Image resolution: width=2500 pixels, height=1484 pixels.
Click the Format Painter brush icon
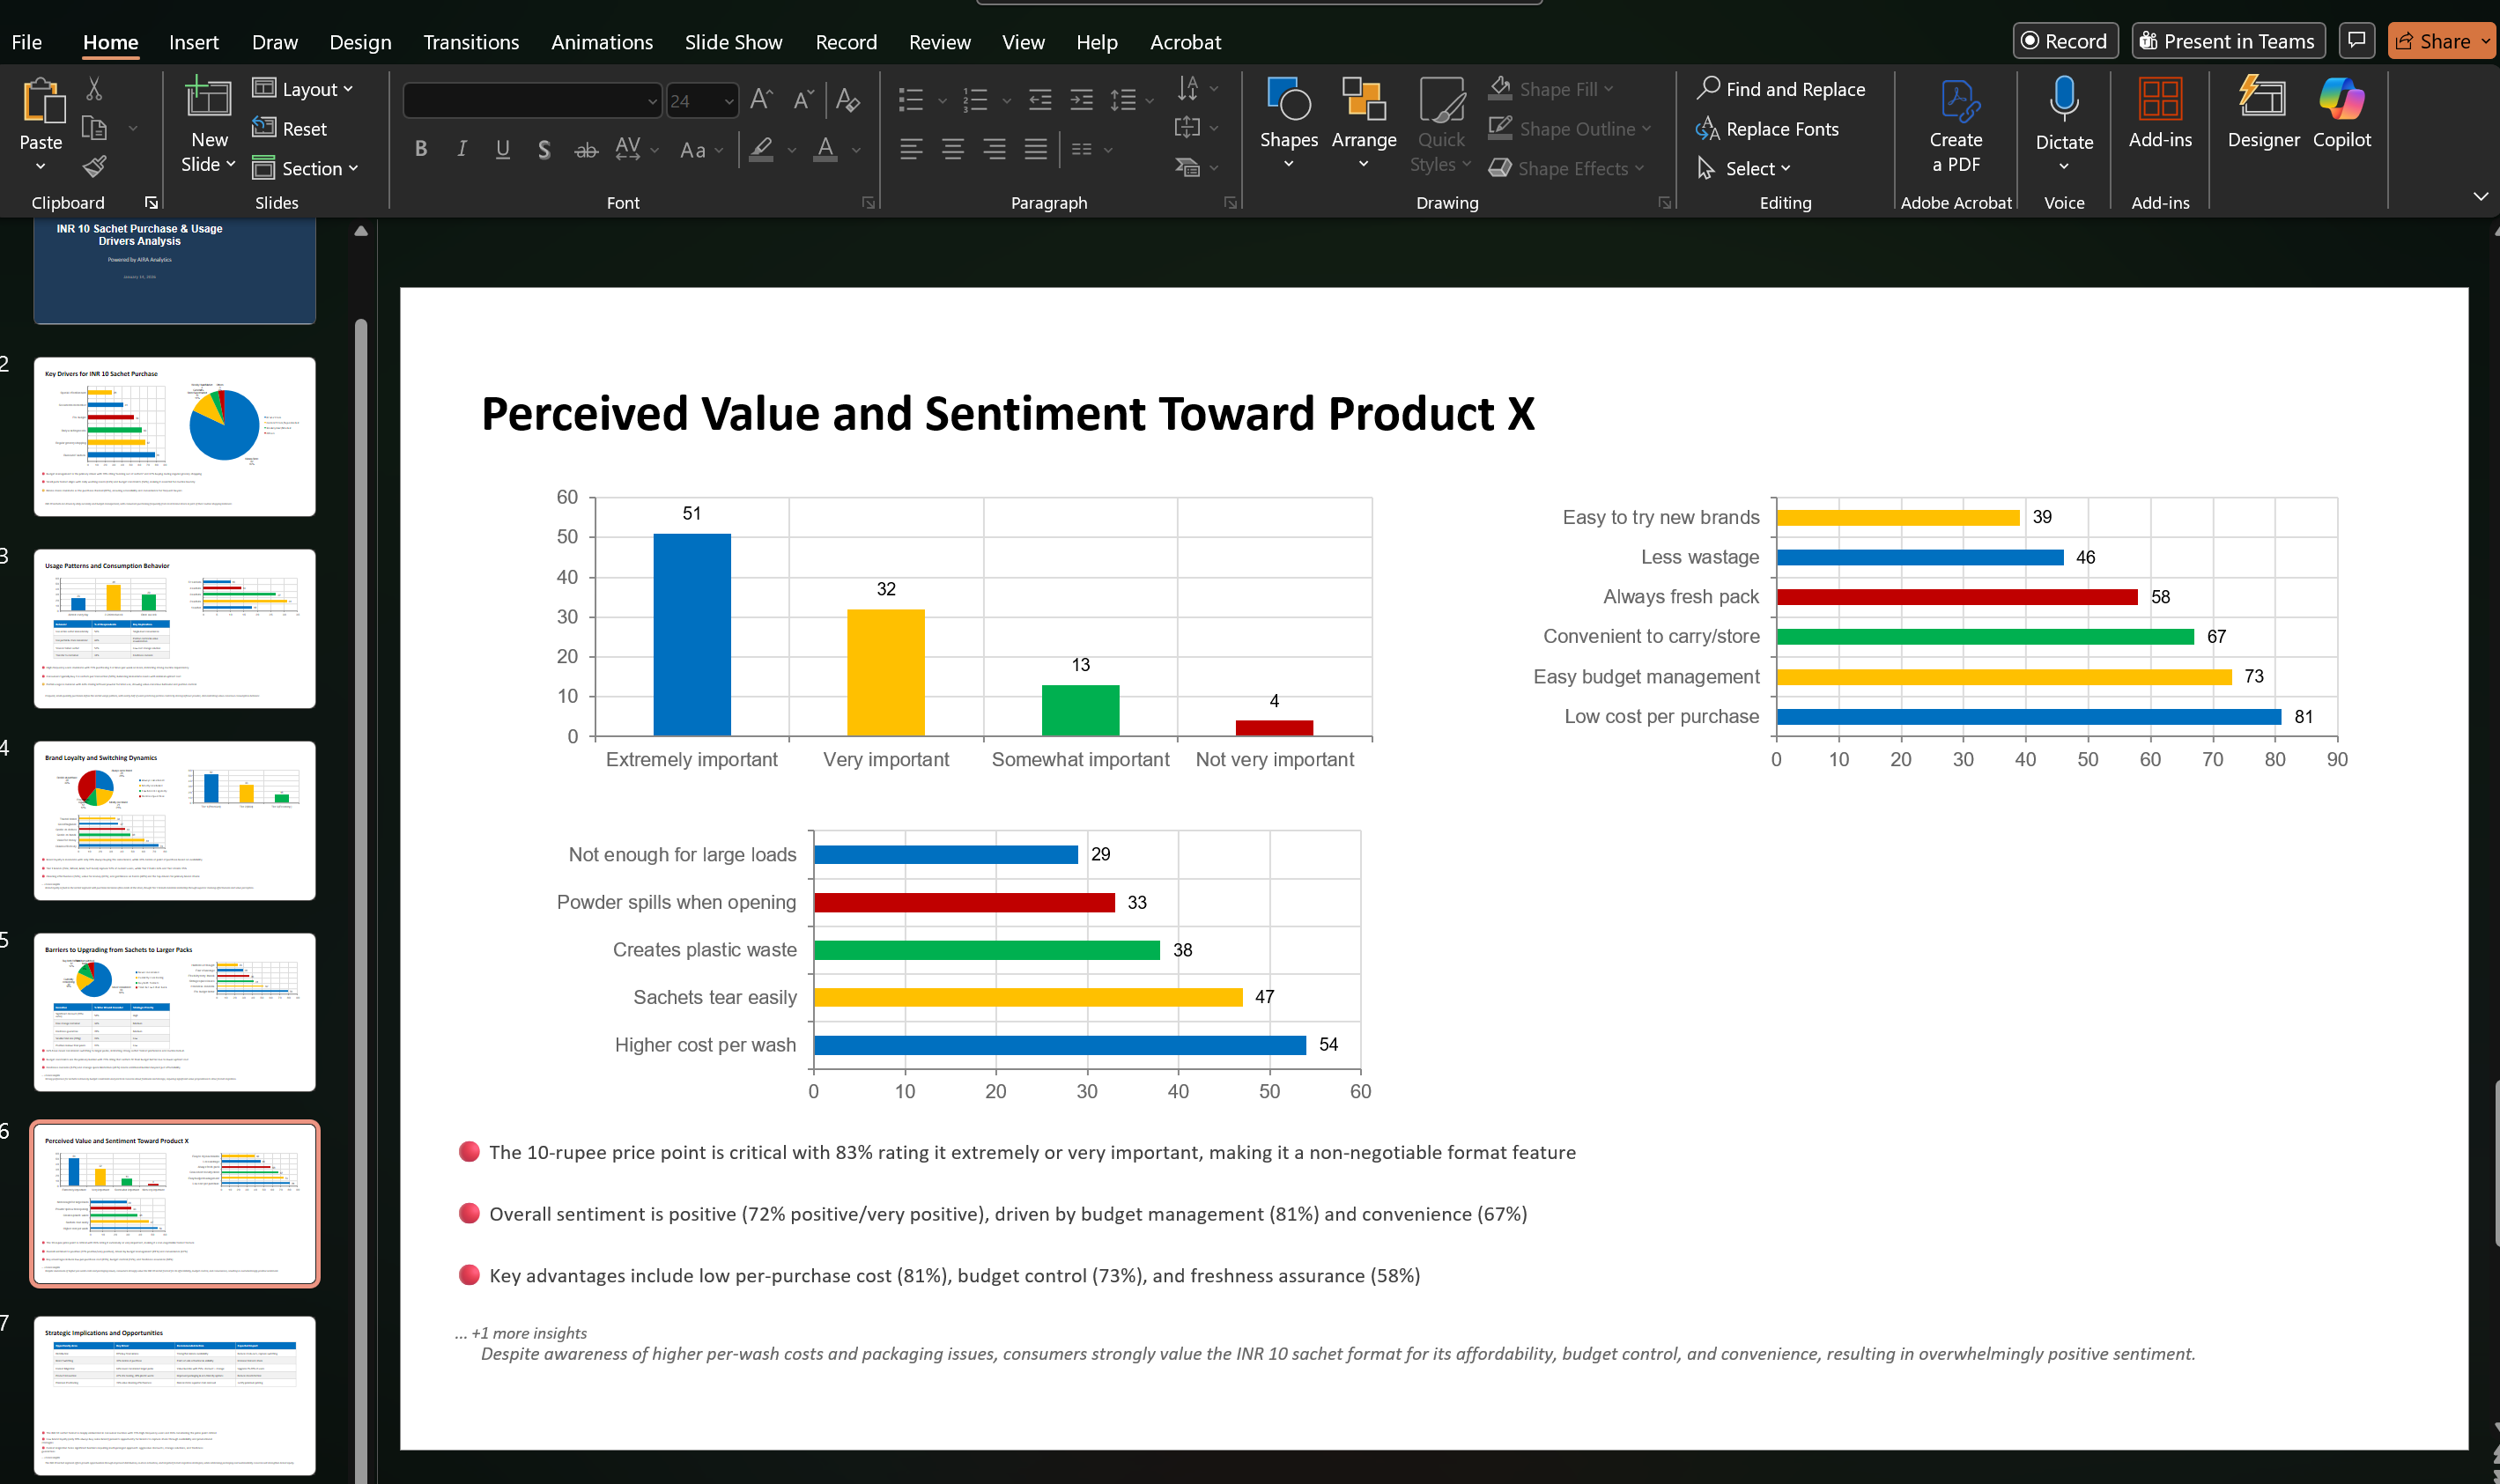(x=94, y=167)
